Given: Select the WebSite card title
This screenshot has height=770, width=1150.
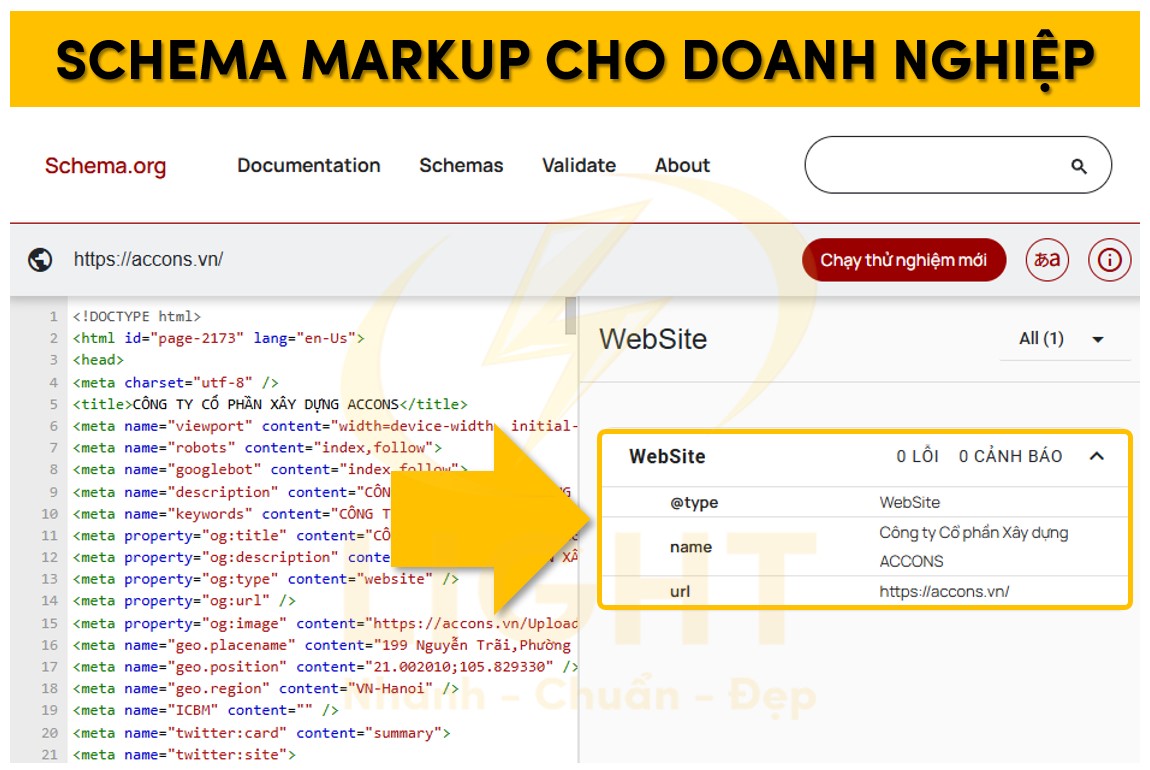Looking at the screenshot, I should tap(667, 456).
